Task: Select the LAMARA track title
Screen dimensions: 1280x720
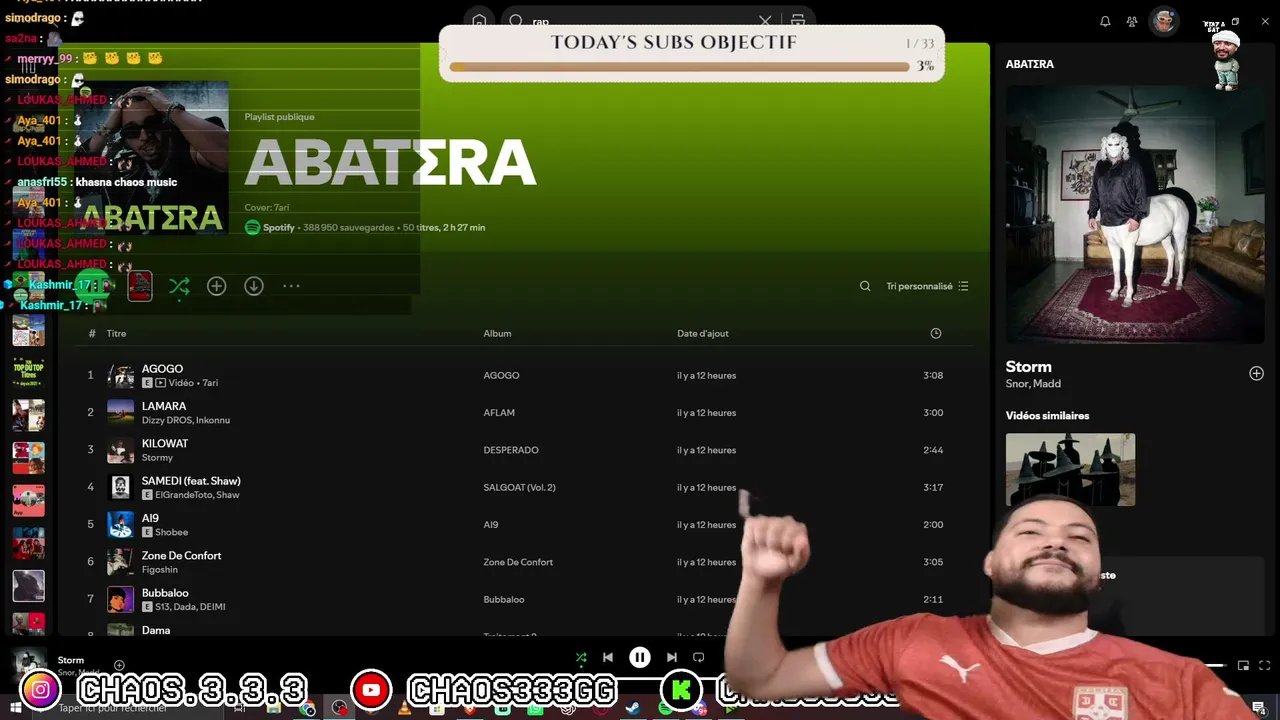Action: [164, 406]
